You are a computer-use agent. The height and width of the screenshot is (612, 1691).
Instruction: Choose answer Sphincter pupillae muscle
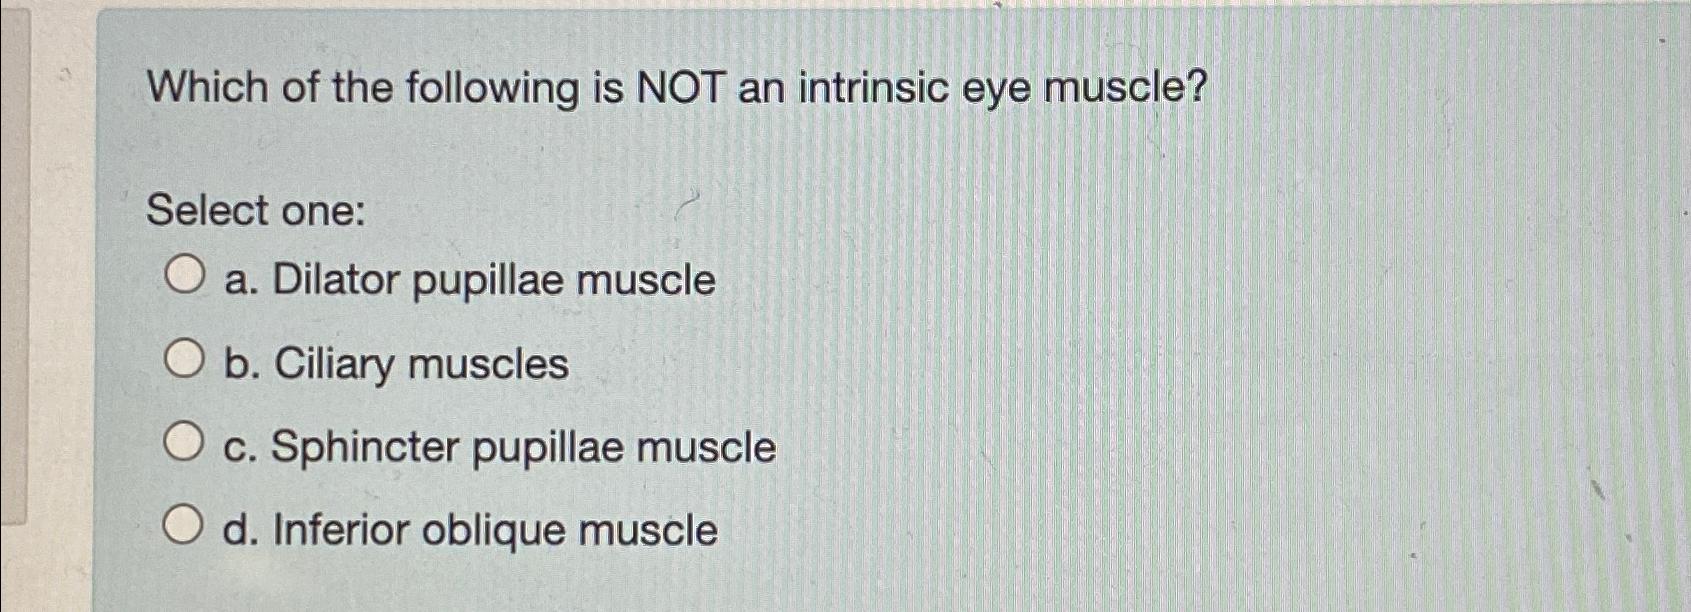pos(500,447)
